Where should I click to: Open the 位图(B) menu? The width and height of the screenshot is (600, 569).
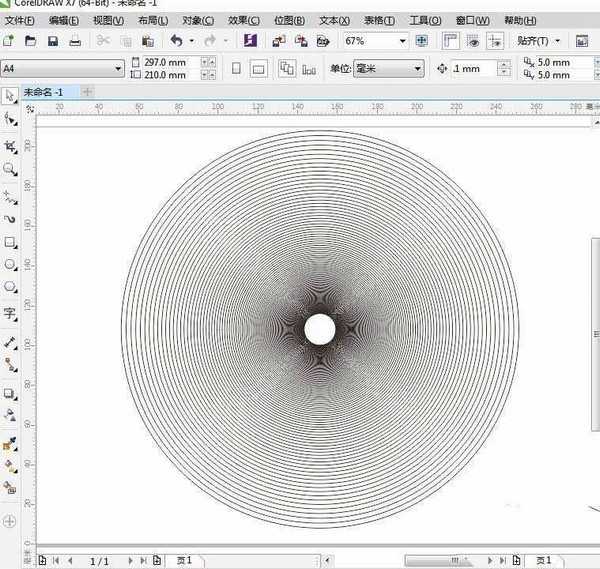pyautogui.click(x=289, y=20)
